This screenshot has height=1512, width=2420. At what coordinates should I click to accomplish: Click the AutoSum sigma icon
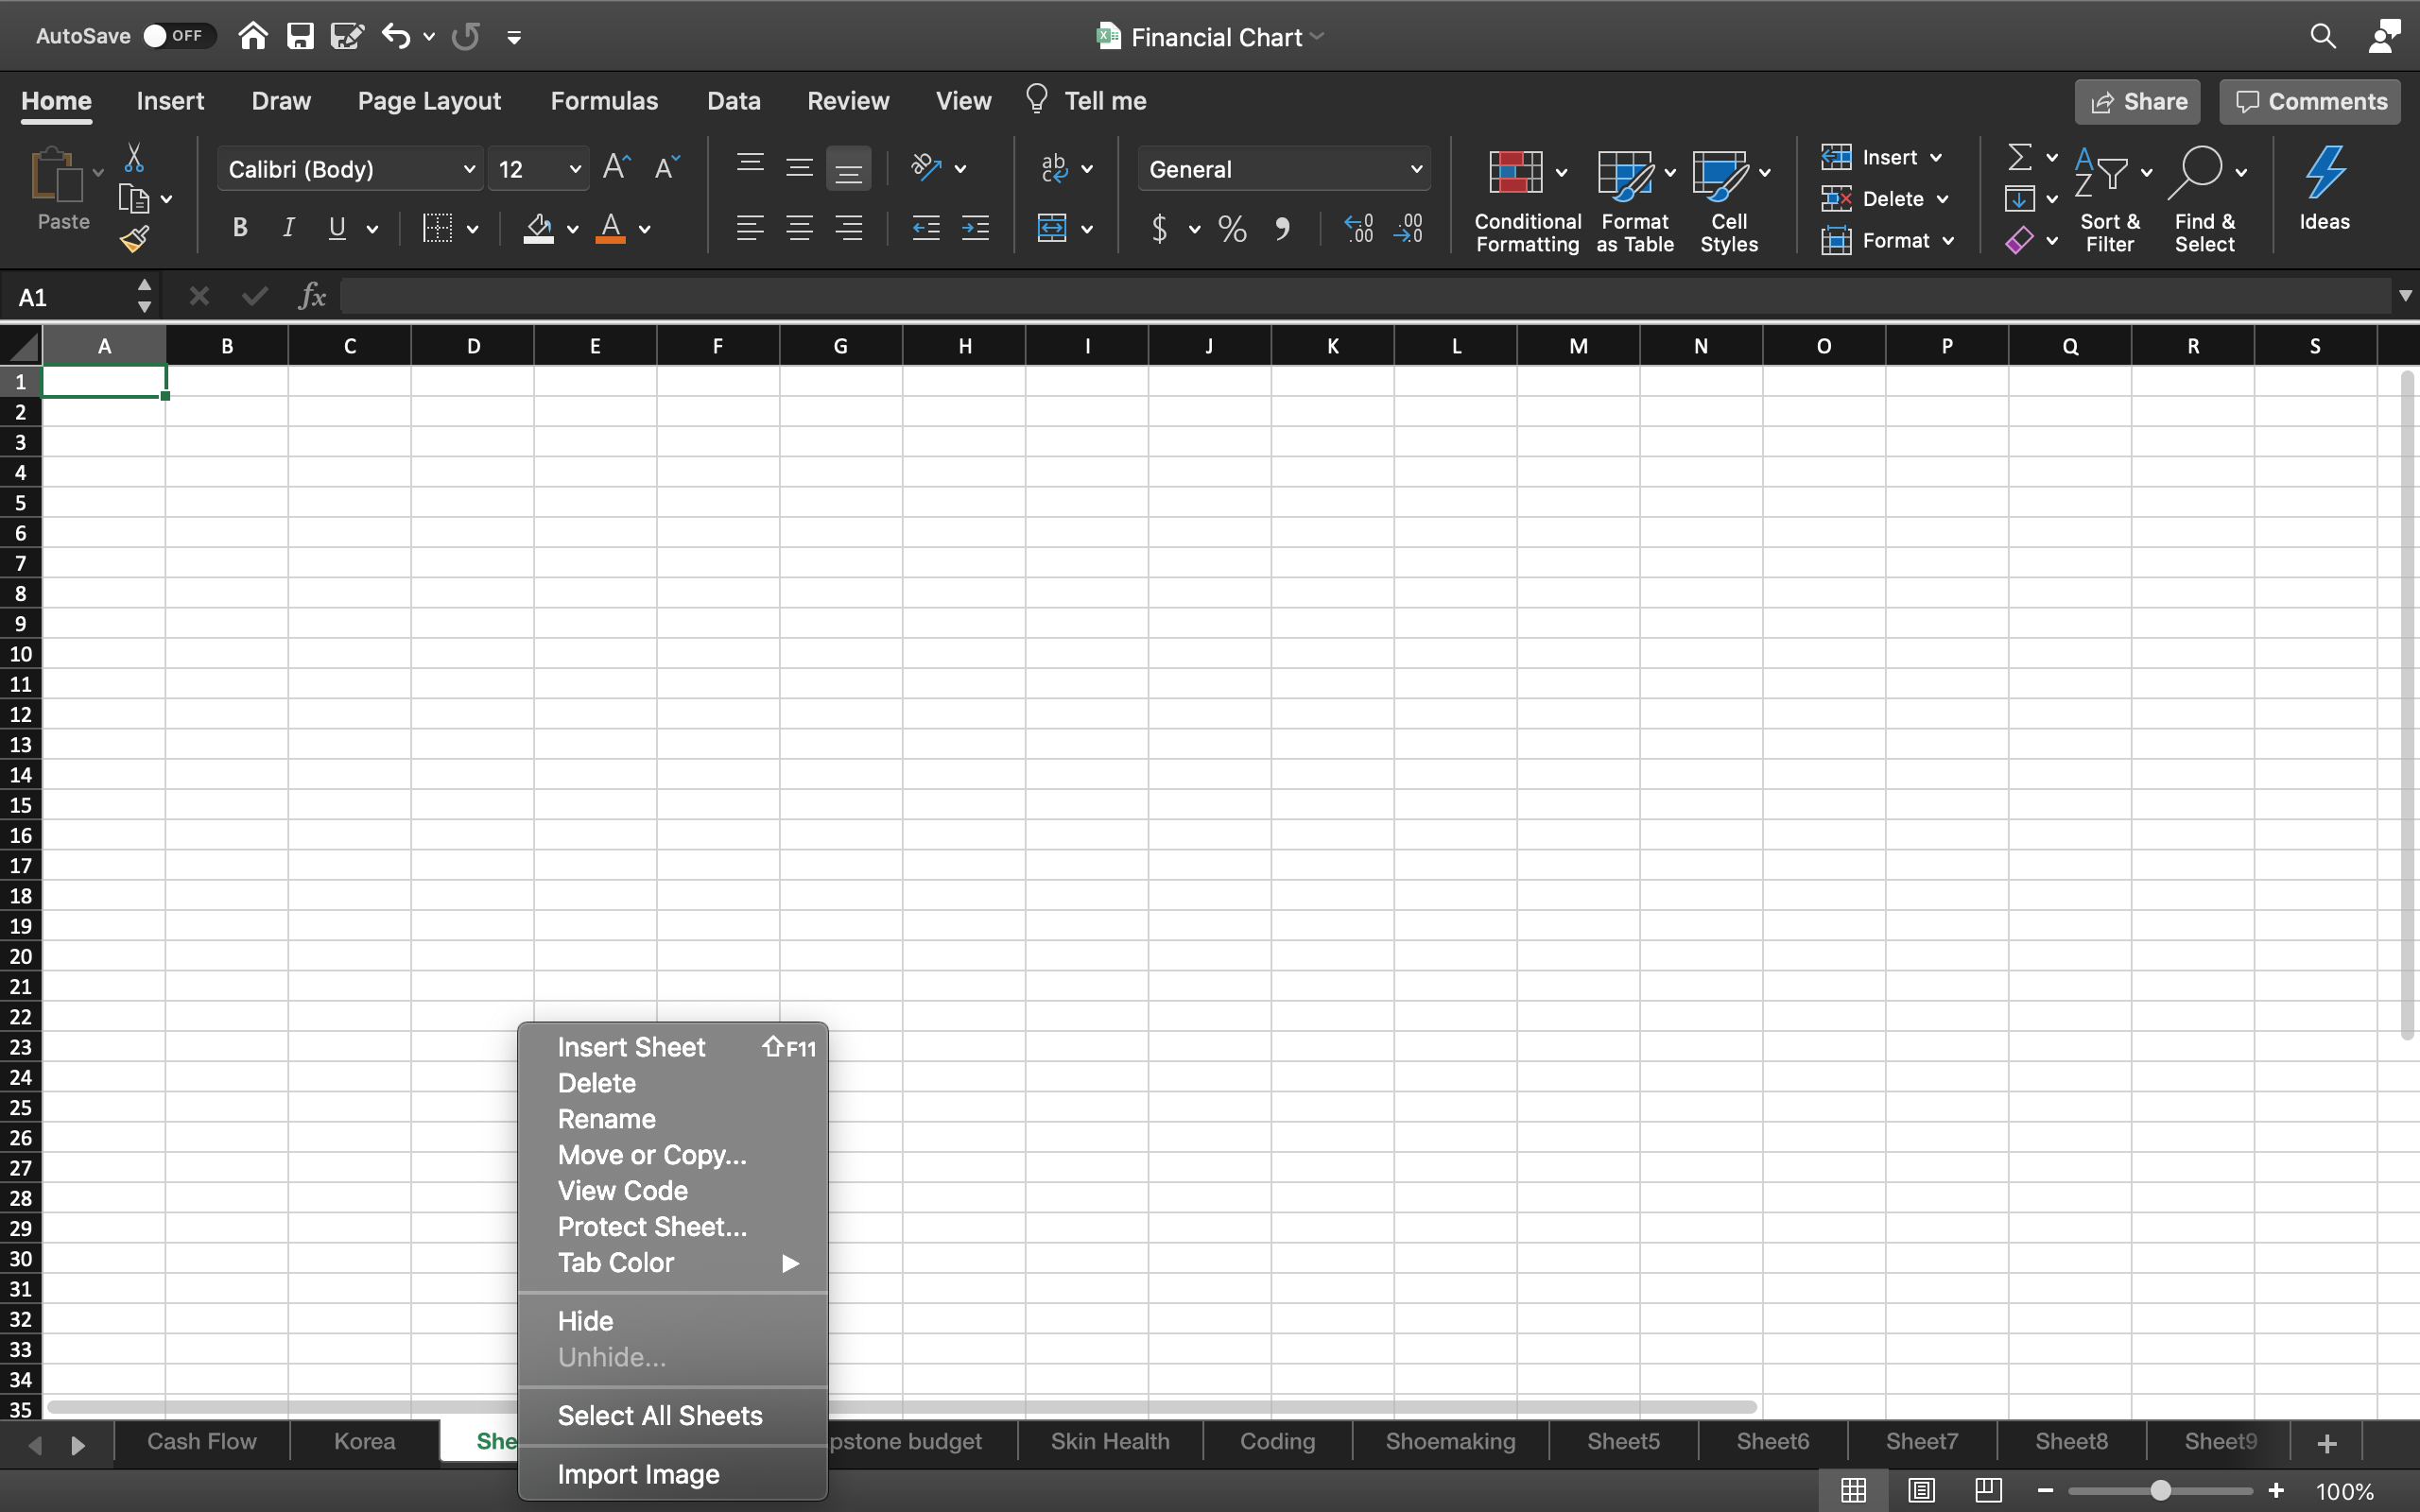tap(2019, 157)
